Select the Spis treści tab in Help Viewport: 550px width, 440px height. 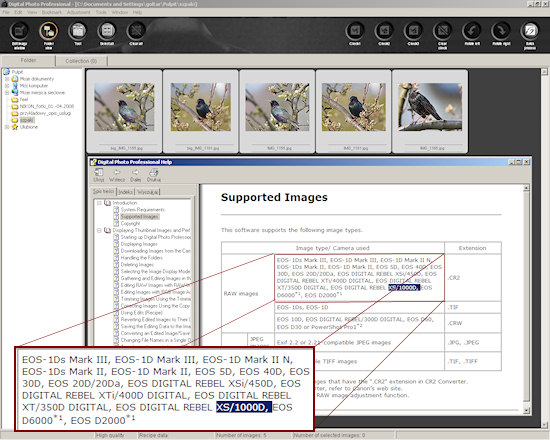coord(103,191)
